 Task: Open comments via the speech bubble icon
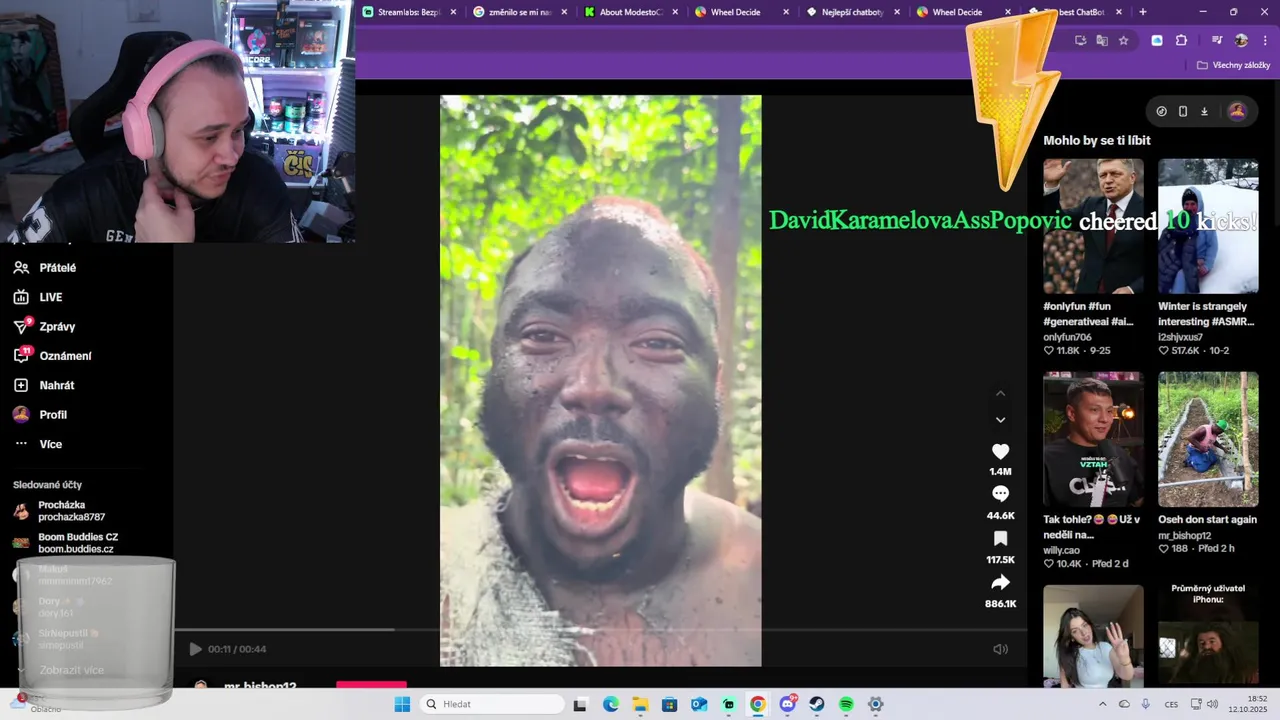(x=1000, y=494)
